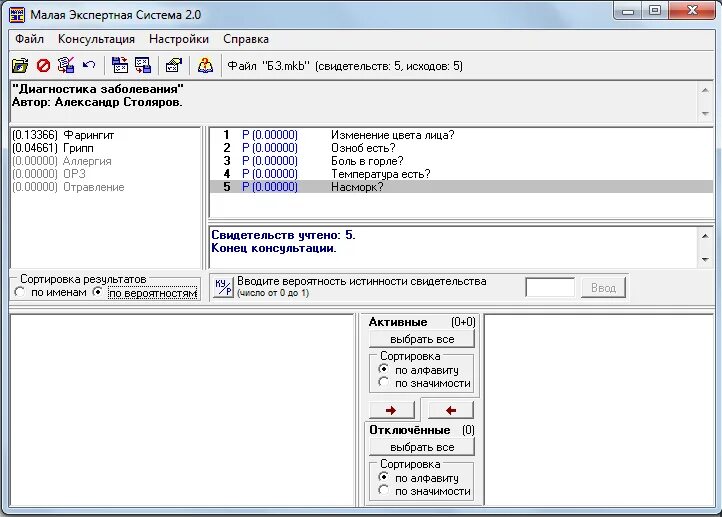Select question Боль в горле?
Image resolution: width=722 pixels, height=517 pixels.
tap(461, 161)
